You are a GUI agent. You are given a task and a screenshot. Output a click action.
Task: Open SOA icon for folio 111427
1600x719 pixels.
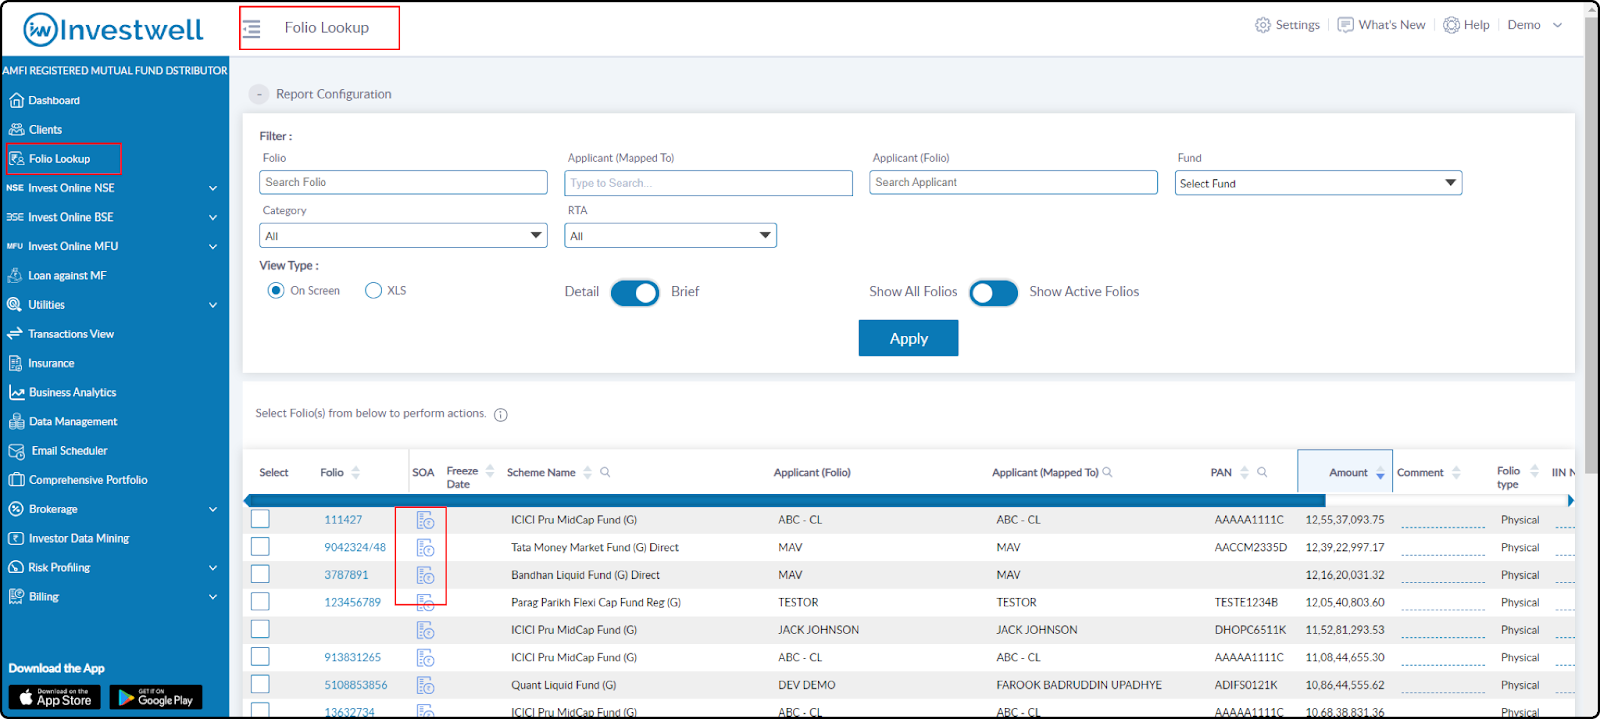tap(425, 520)
